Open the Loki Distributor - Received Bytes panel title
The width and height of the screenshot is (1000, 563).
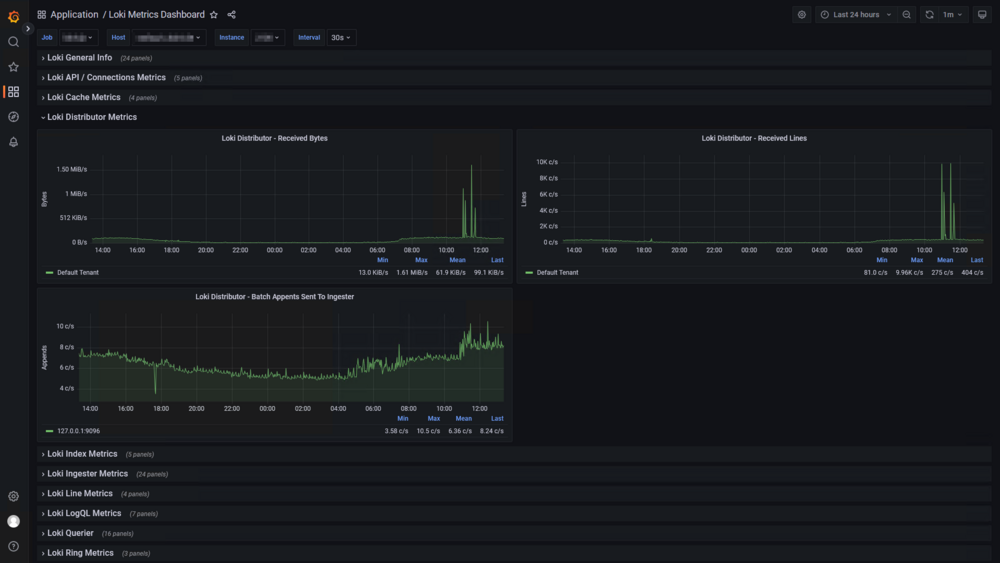pyautogui.click(x=275, y=138)
